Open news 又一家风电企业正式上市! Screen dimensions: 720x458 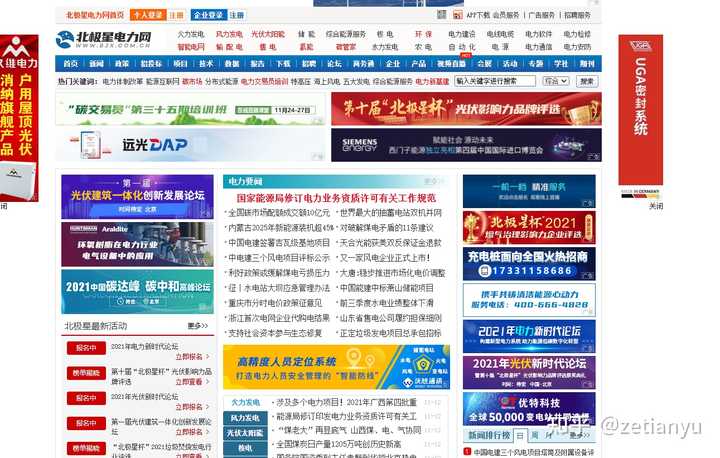tap(385, 258)
